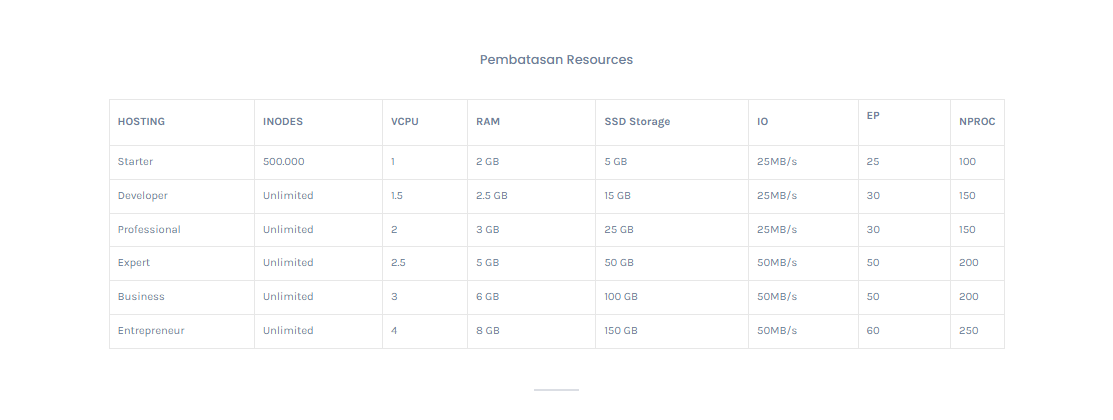Click the SSD Storage column header

point(637,122)
